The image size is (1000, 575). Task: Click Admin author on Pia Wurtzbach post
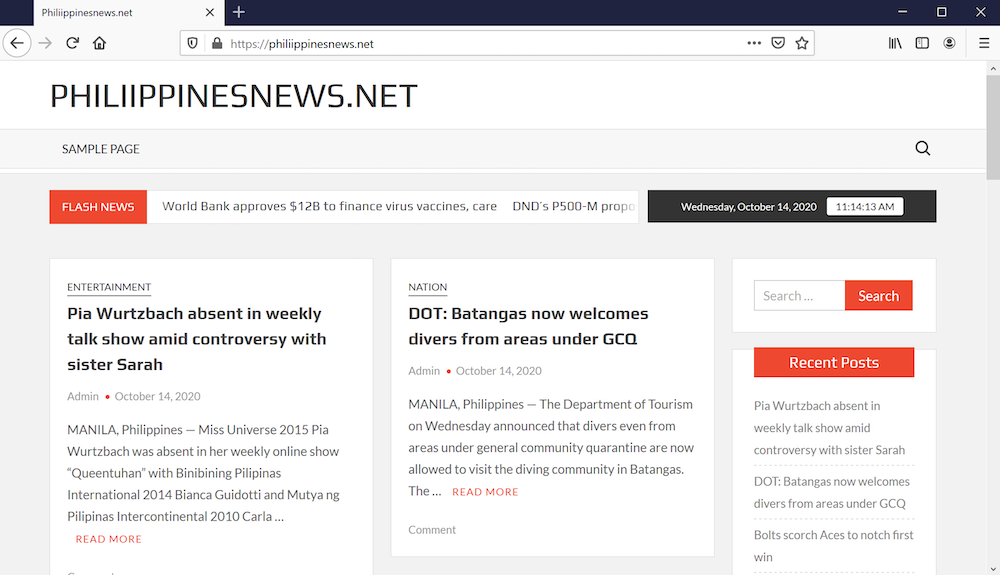click(83, 397)
